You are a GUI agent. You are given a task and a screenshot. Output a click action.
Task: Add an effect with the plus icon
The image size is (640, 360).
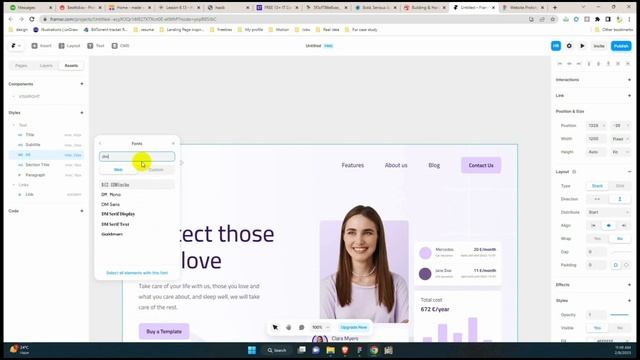click(x=629, y=285)
